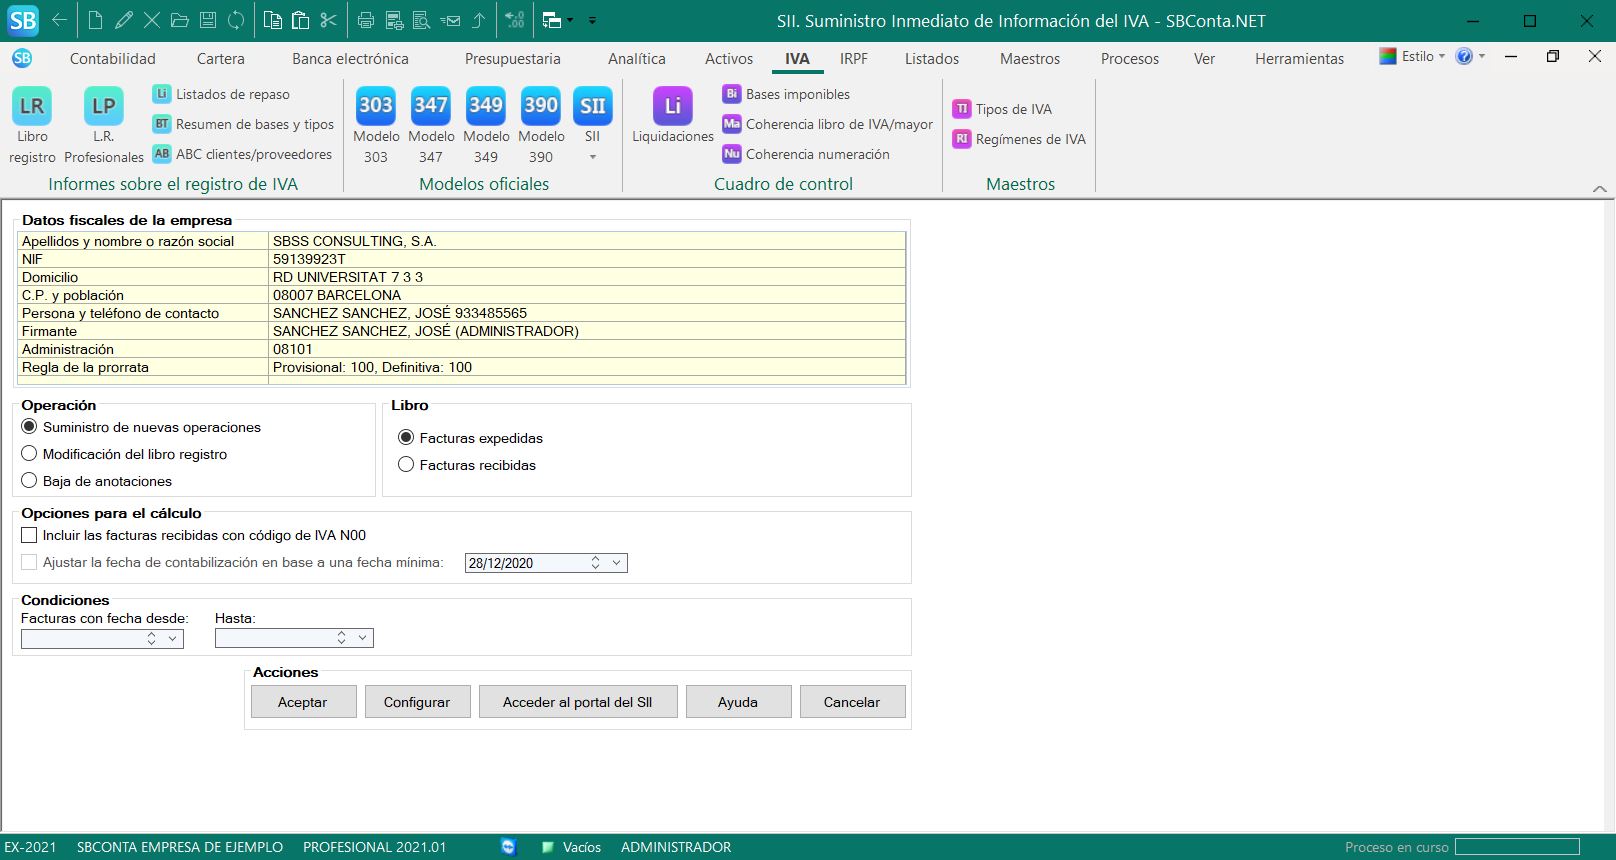Viewport: 1616px width, 860px height.
Task: Click the L.R. Profesionales (LP) icon
Action: tap(104, 107)
